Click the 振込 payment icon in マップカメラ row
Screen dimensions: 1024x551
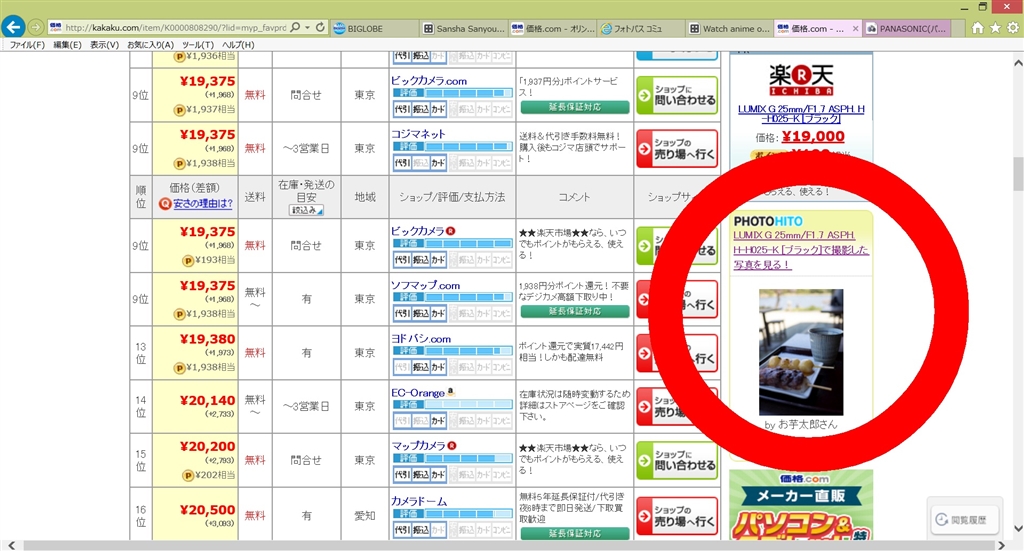point(420,474)
